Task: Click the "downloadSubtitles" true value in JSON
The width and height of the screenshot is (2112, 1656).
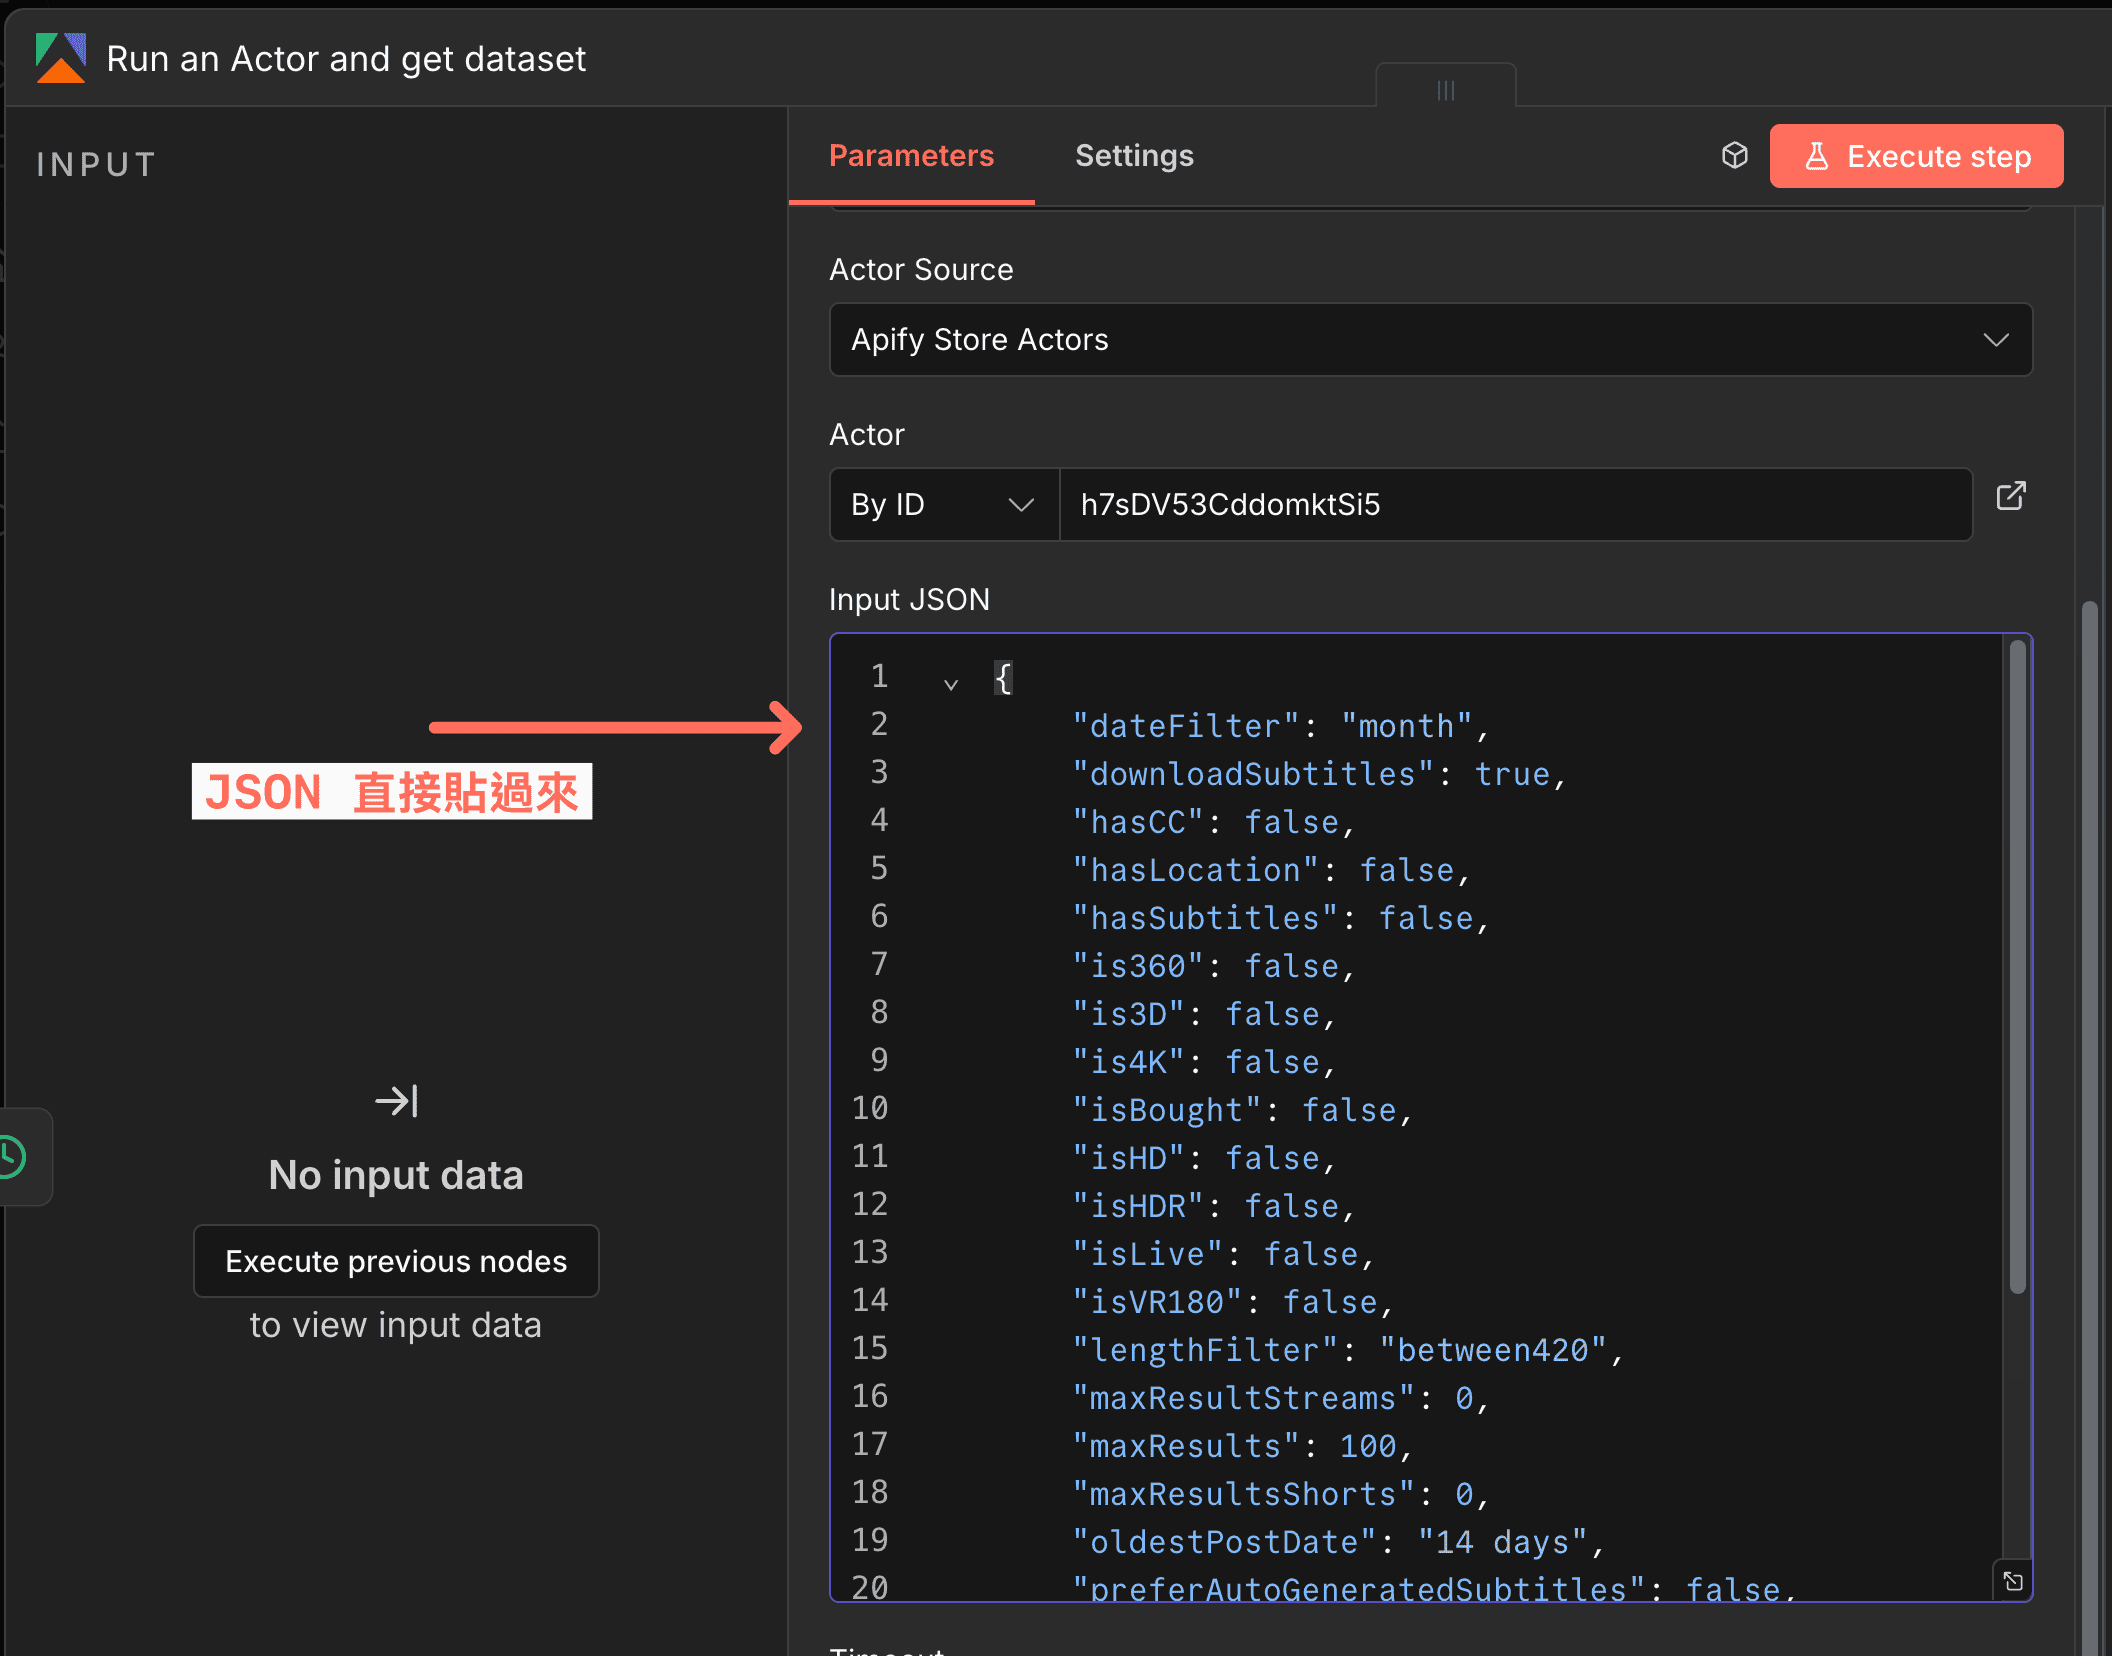Action: [x=1512, y=775]
